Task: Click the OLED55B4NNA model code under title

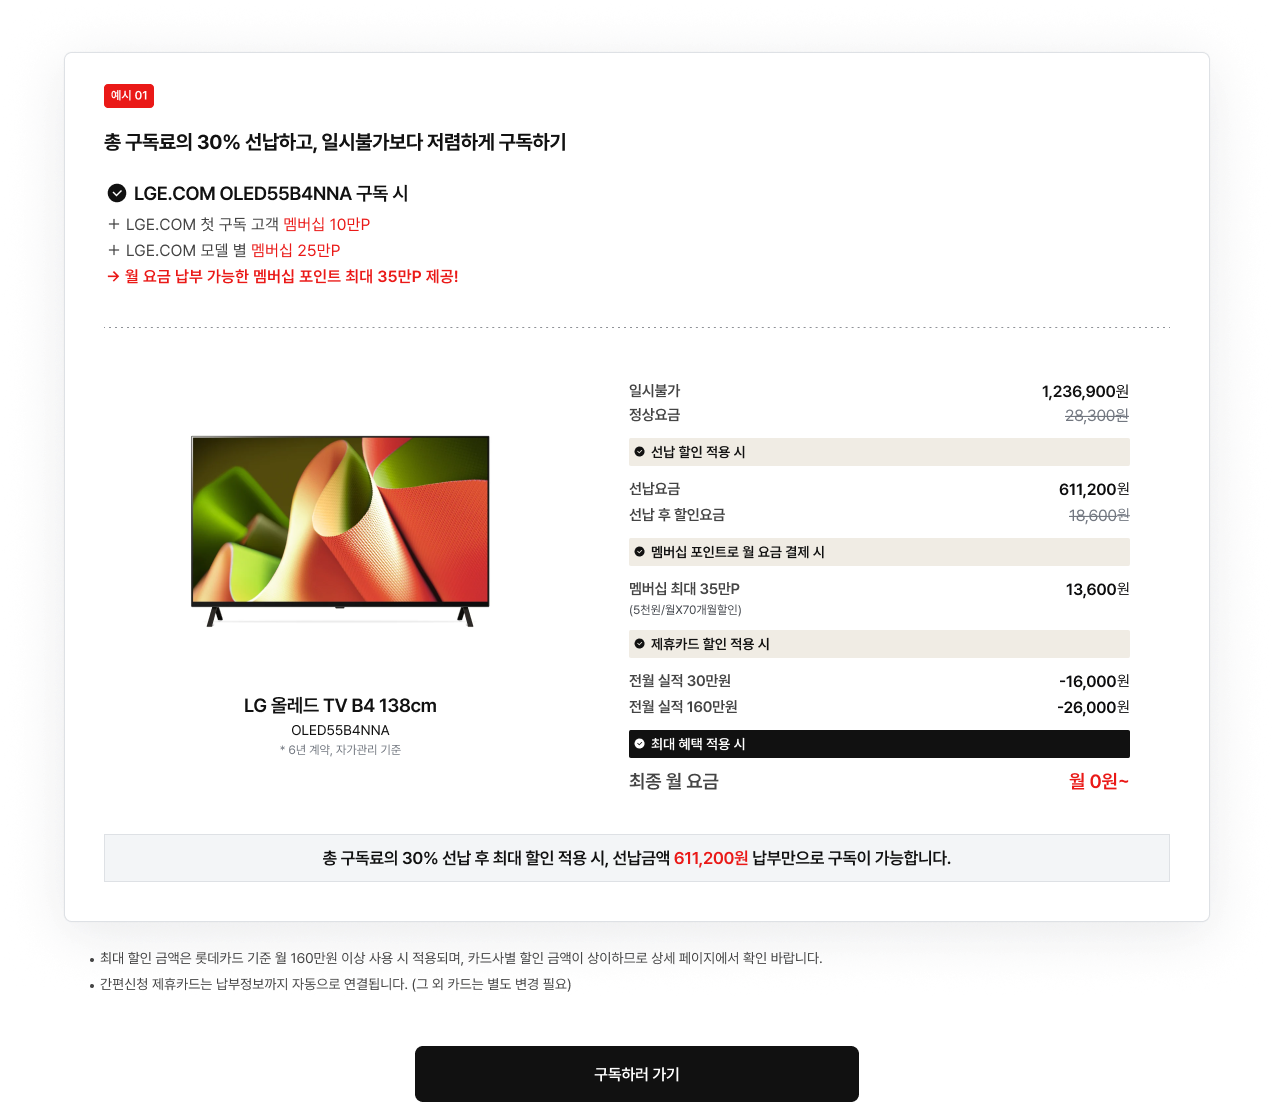Action: (x=340, y=730)
